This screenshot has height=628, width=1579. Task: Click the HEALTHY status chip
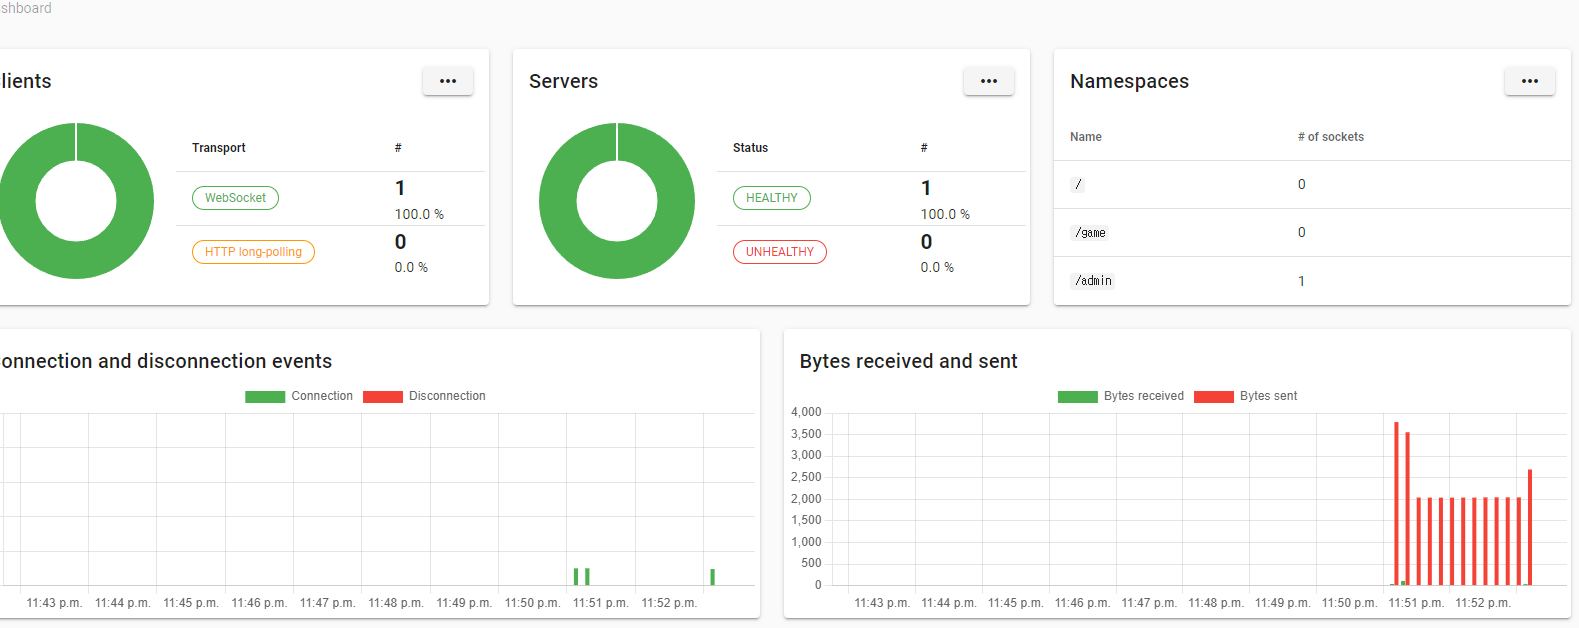[x=772, y=198]
